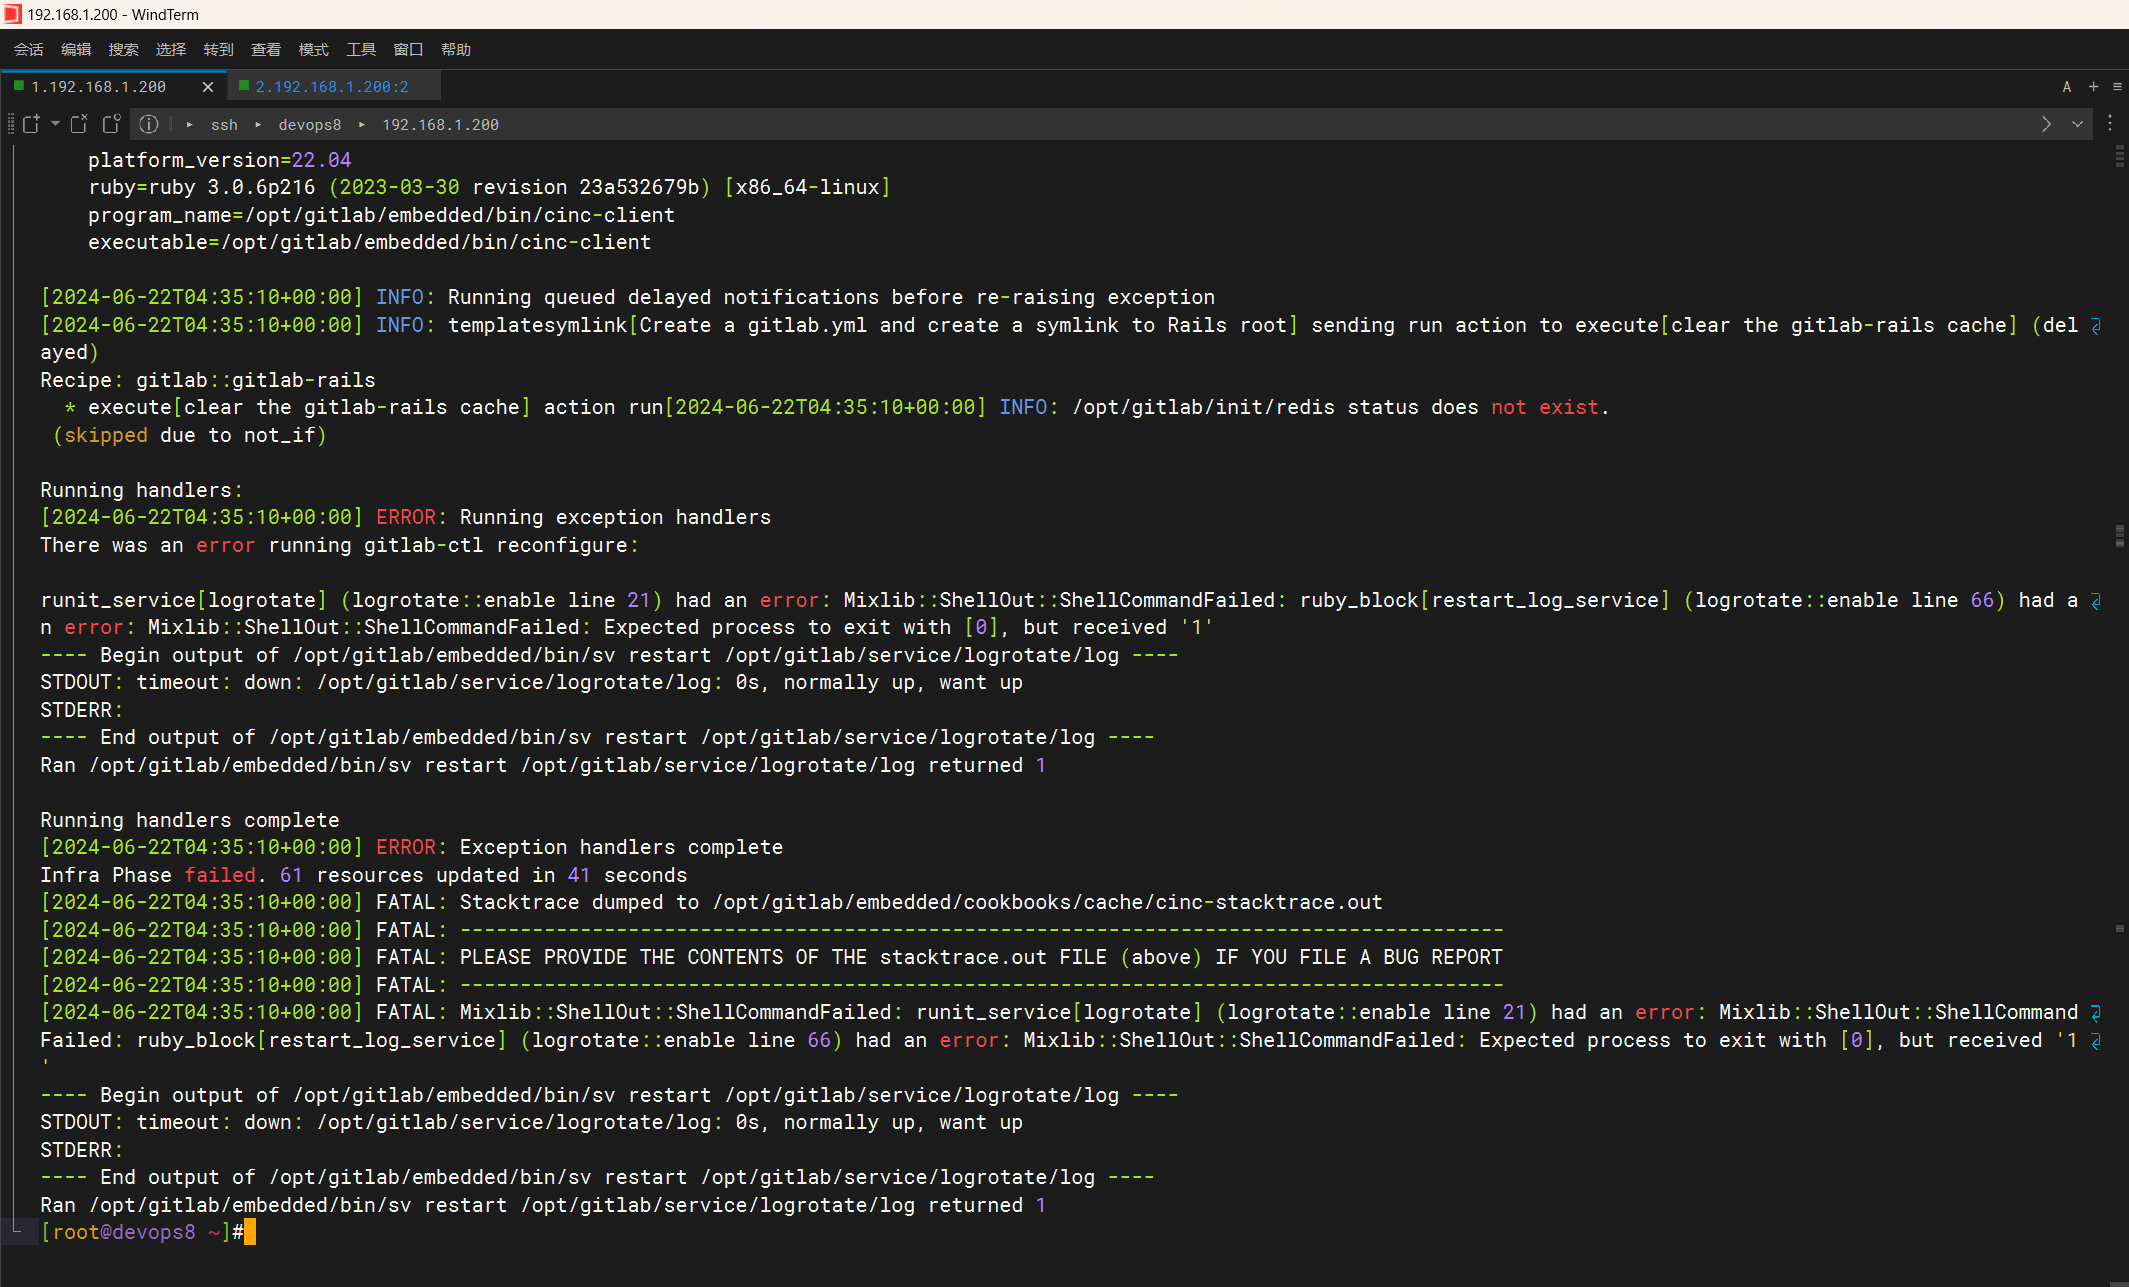The image size is (2129, 1287).
Task: Open the session info icon
Action: pos(149,124)
